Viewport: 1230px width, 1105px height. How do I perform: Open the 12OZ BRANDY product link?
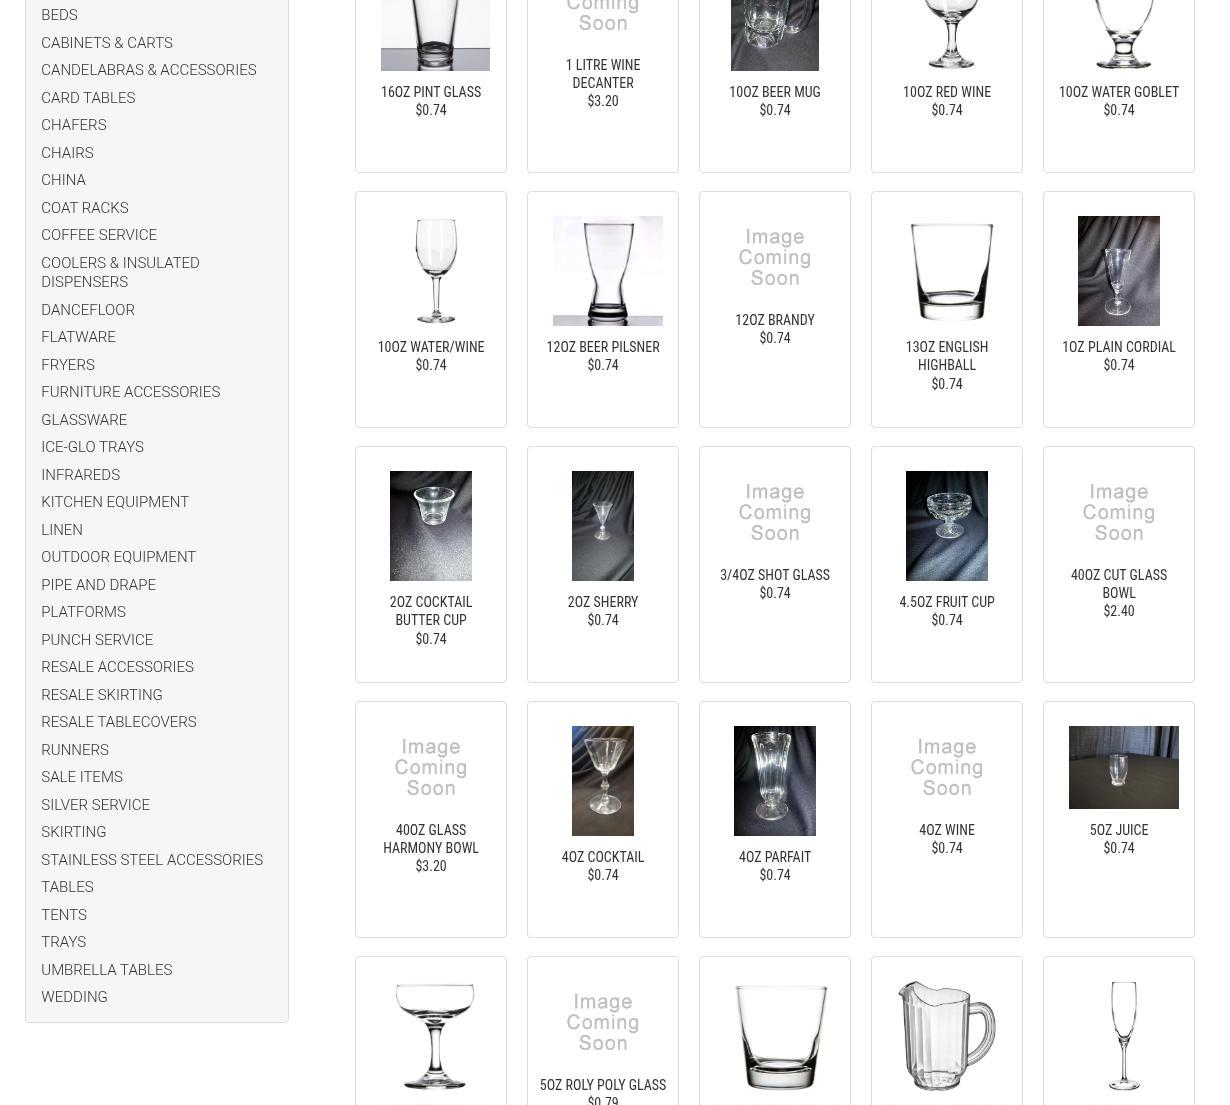(775, 320)
